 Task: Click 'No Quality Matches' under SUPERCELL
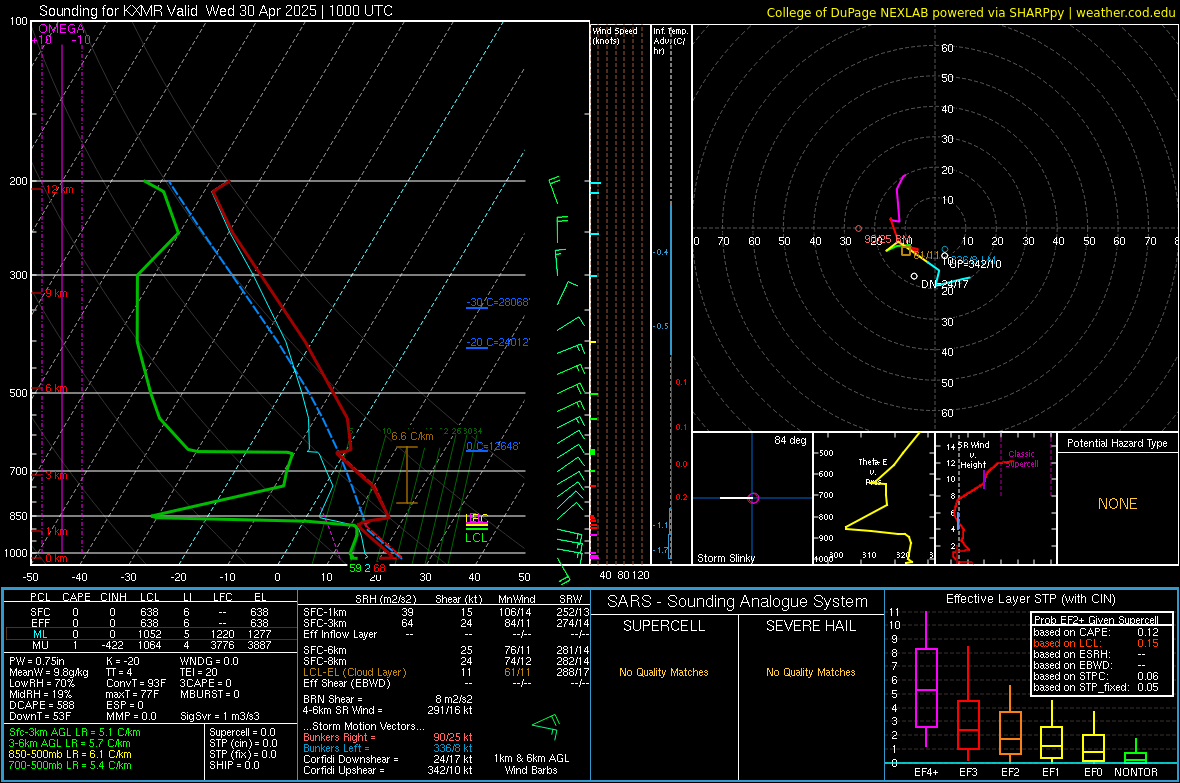click(664, 672)
